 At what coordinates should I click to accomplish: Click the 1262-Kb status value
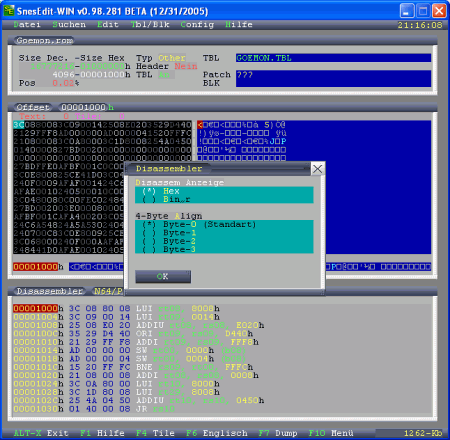click(x=423, y=433)
